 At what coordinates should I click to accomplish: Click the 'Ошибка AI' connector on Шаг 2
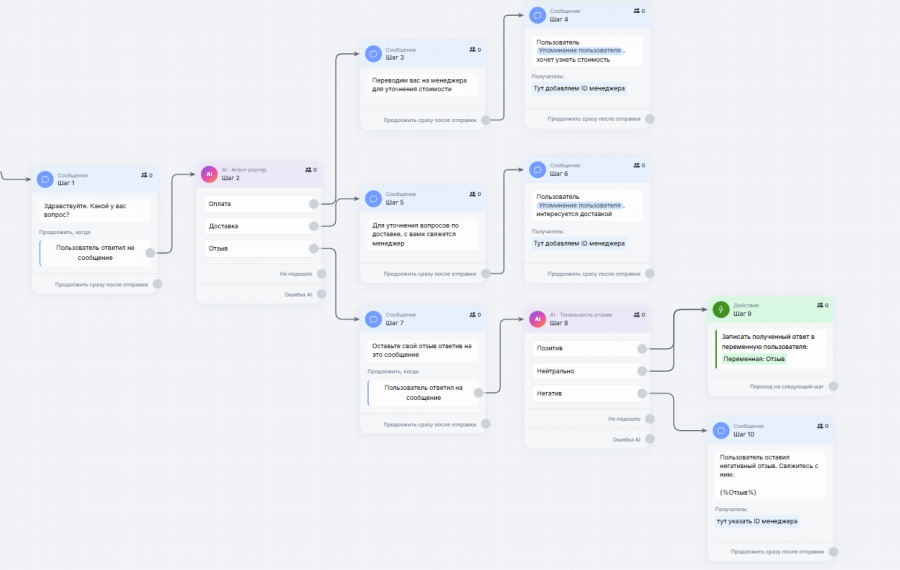click(321, 294)
